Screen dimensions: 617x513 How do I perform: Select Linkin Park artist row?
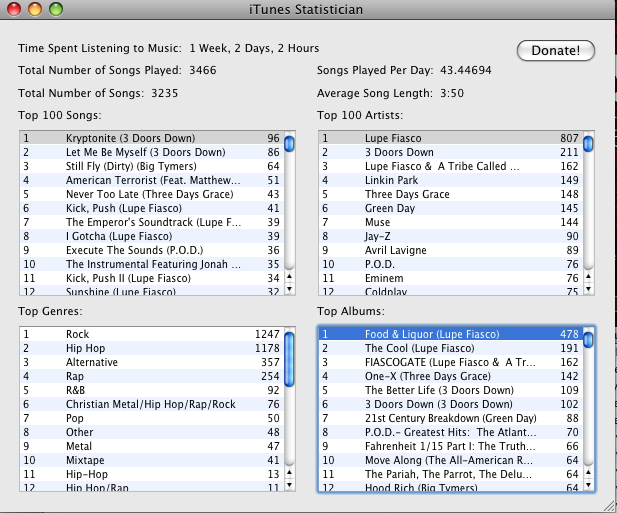click(451, 180)
